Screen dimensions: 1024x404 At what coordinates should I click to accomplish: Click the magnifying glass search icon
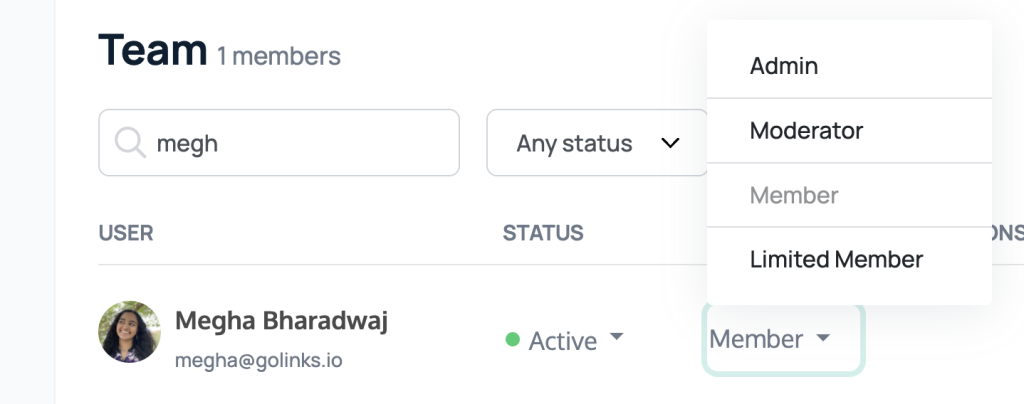coord(130,142)
